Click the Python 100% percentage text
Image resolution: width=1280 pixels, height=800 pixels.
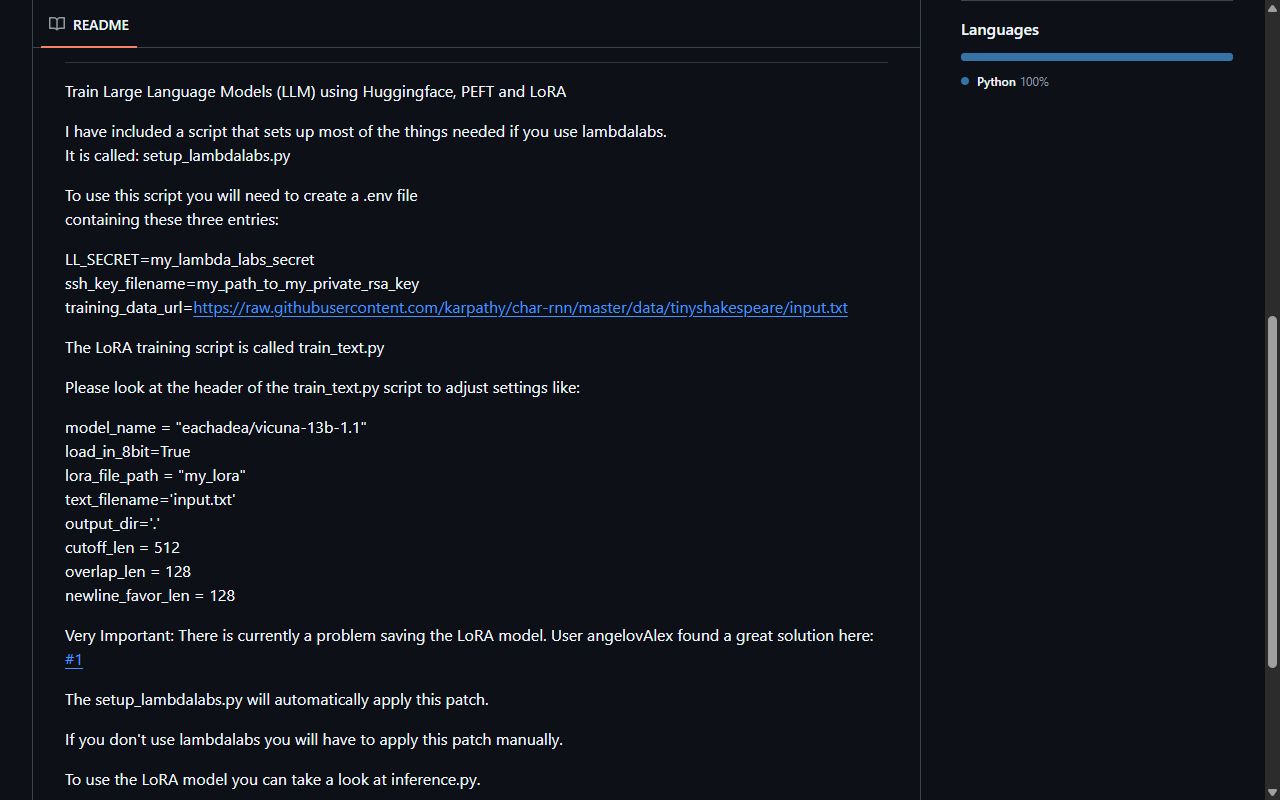tap(1034, 82)
